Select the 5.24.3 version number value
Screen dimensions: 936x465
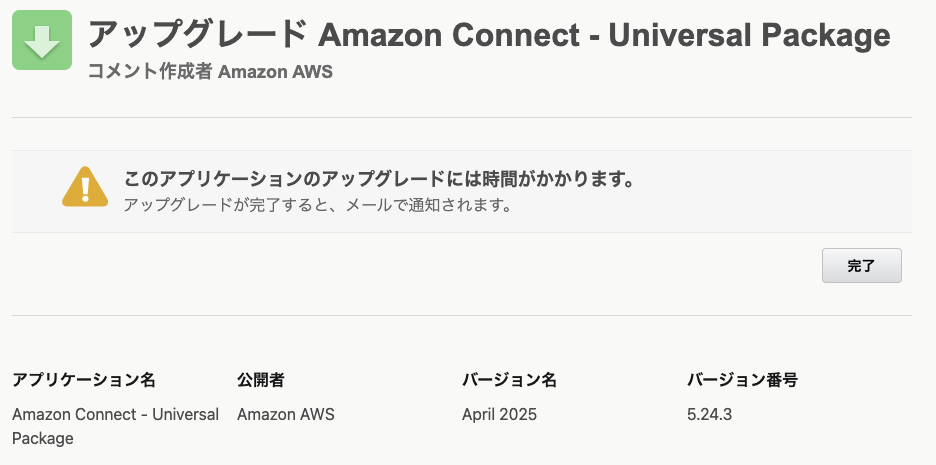pyautogui.click(x=709, y=414)
